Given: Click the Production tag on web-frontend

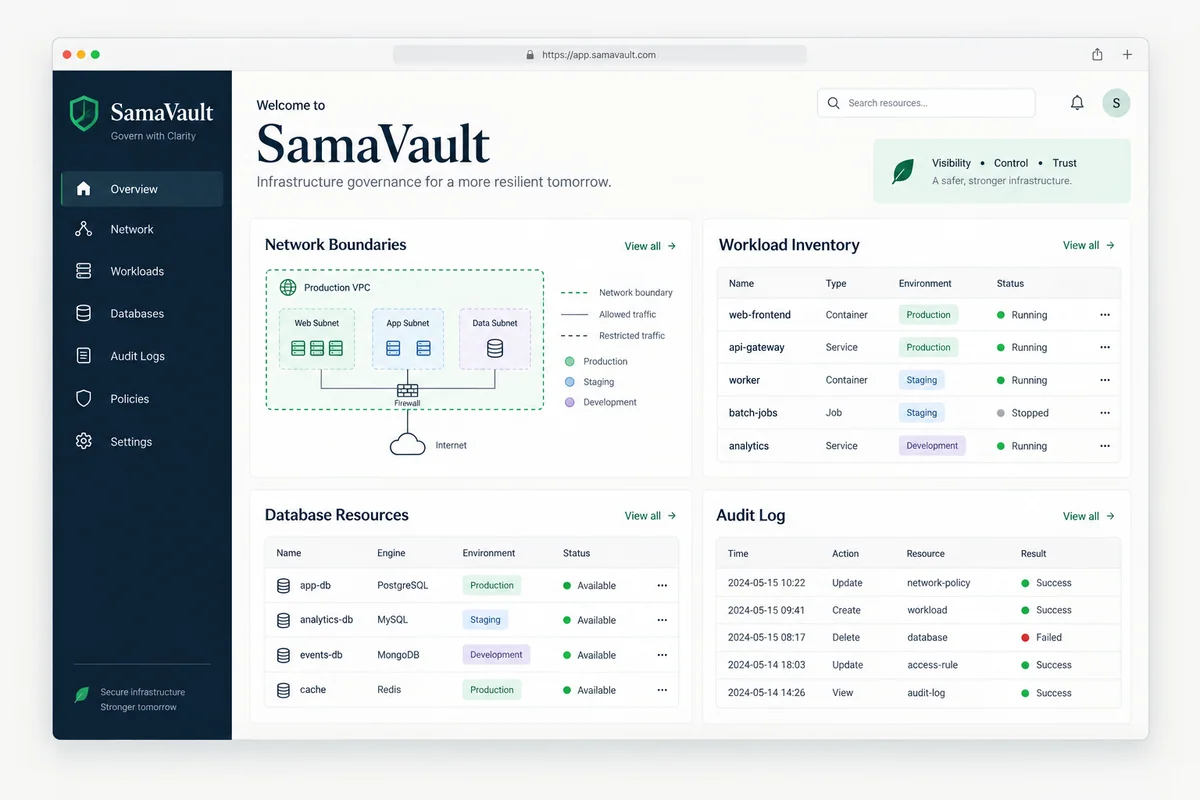Looking at the screenshot, I should pyautogui.click(x=928, y=315).
